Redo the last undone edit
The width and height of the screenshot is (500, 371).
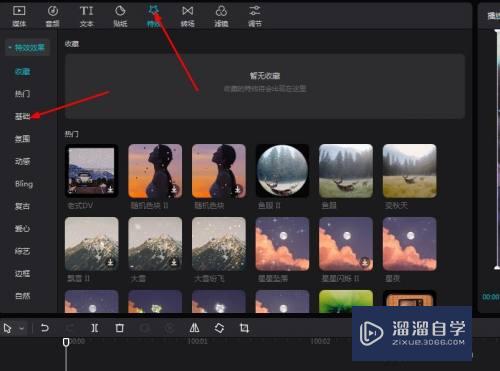click(x=69, y=328)
